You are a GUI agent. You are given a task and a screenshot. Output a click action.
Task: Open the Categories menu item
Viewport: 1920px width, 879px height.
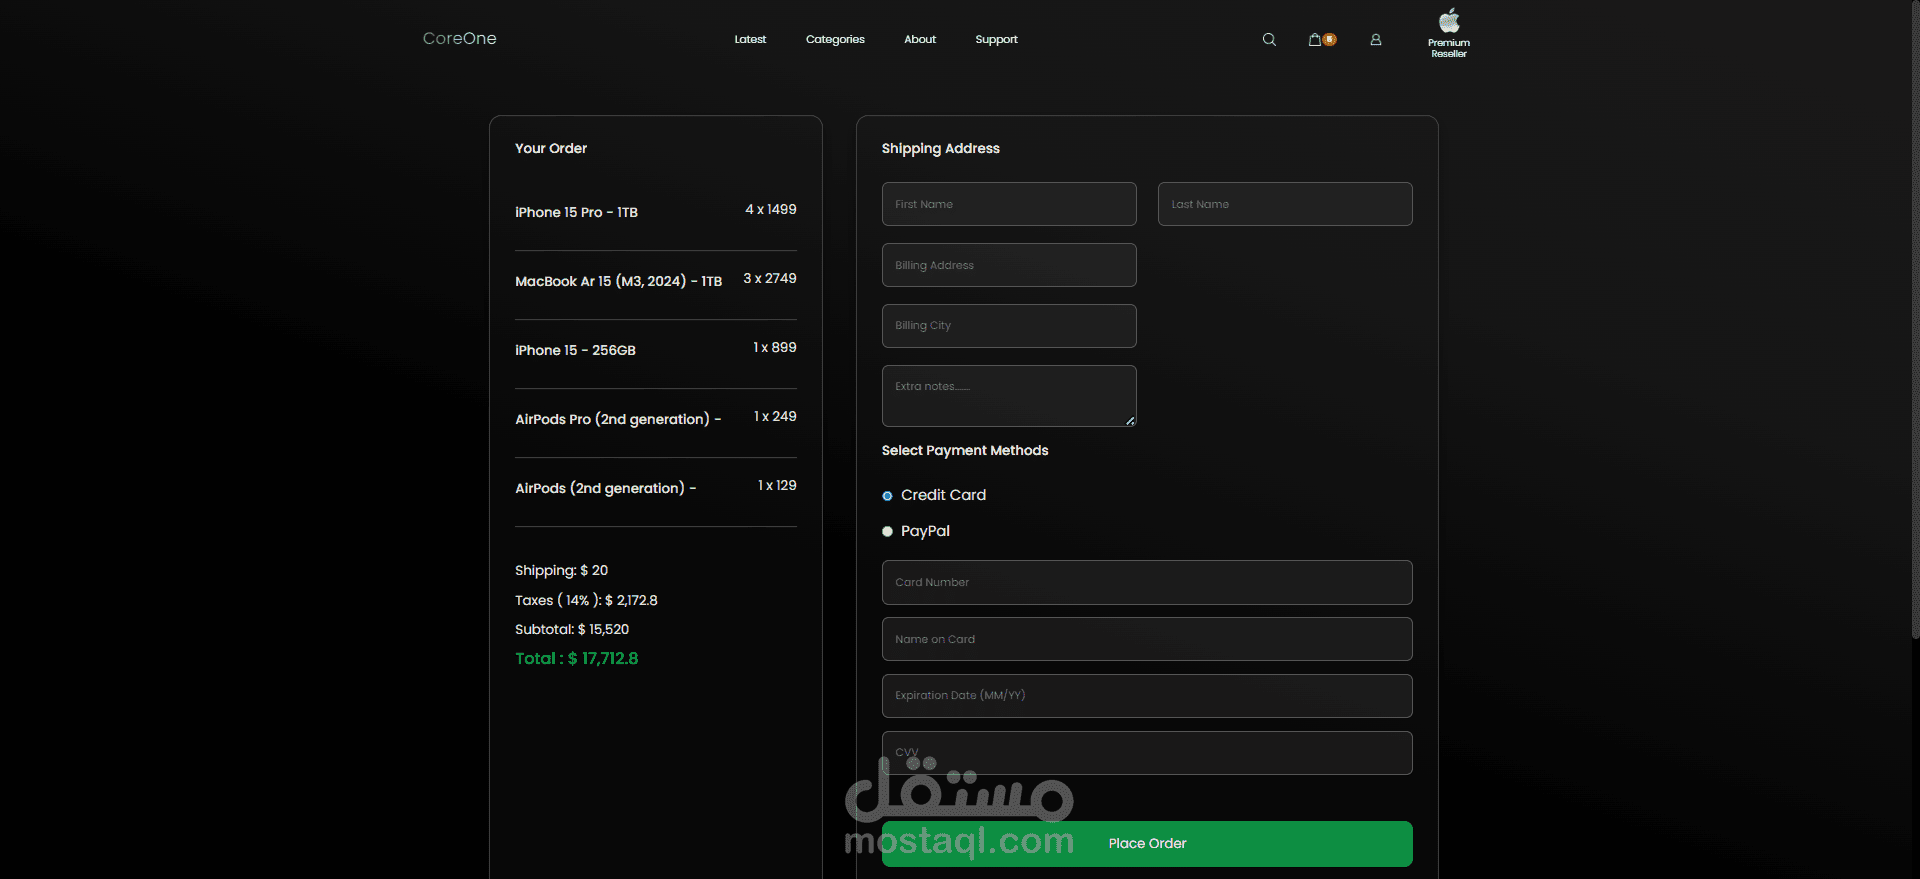click(x=835, y=40)
